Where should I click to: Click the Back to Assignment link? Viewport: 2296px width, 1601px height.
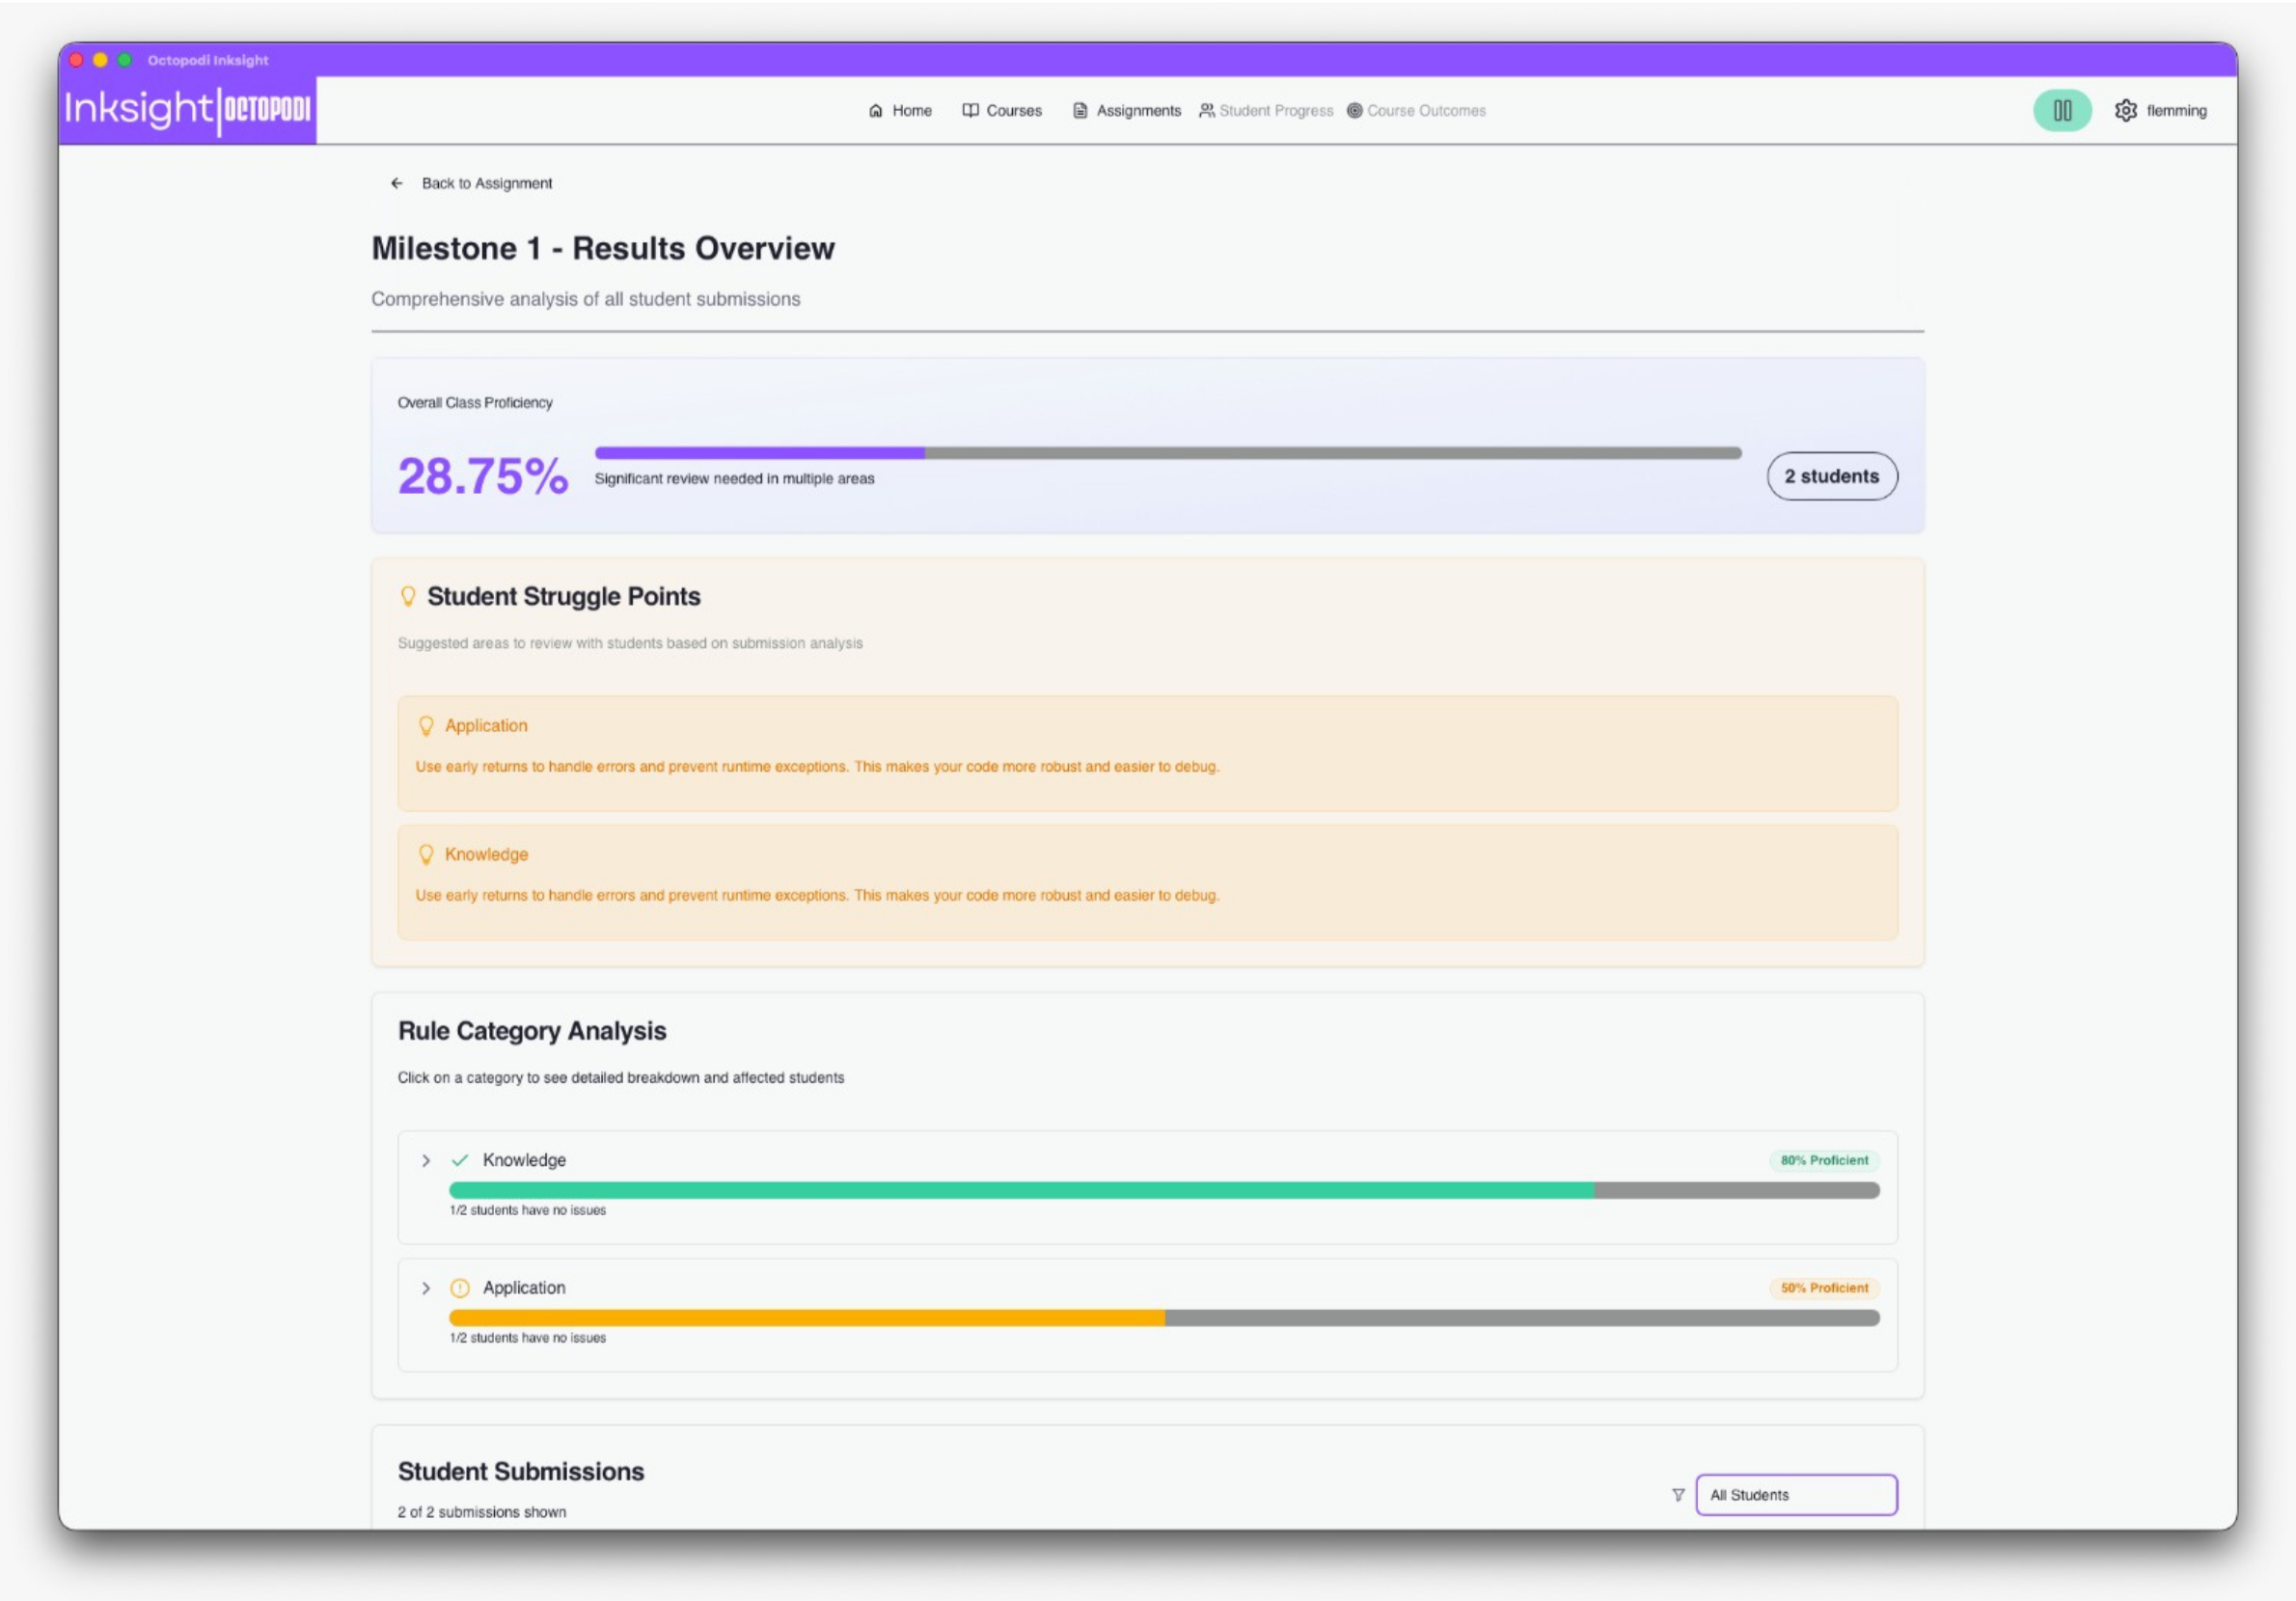coord(470,183)
